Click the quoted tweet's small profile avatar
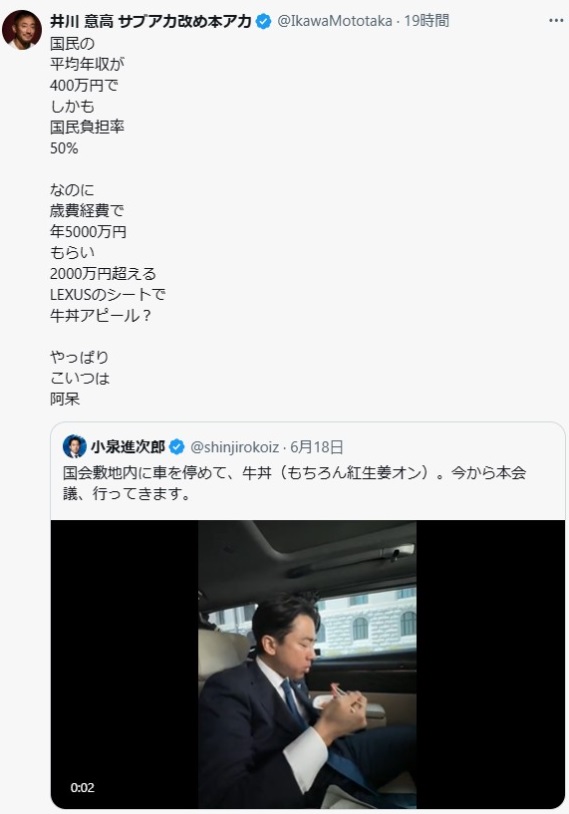This screenshot has height=814, width=569. [x=74, y=446]
